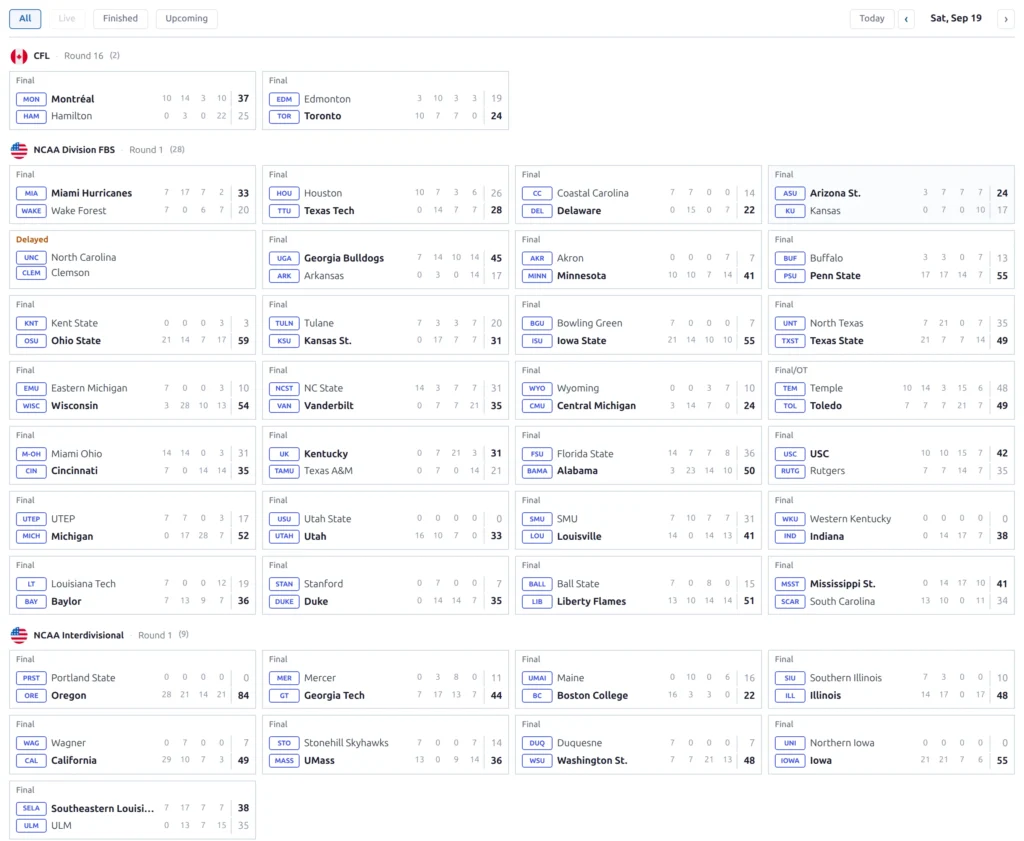The image size is (1024, 841).
Task: Click the Delayed status label
Action: click(x=32, y=240)
